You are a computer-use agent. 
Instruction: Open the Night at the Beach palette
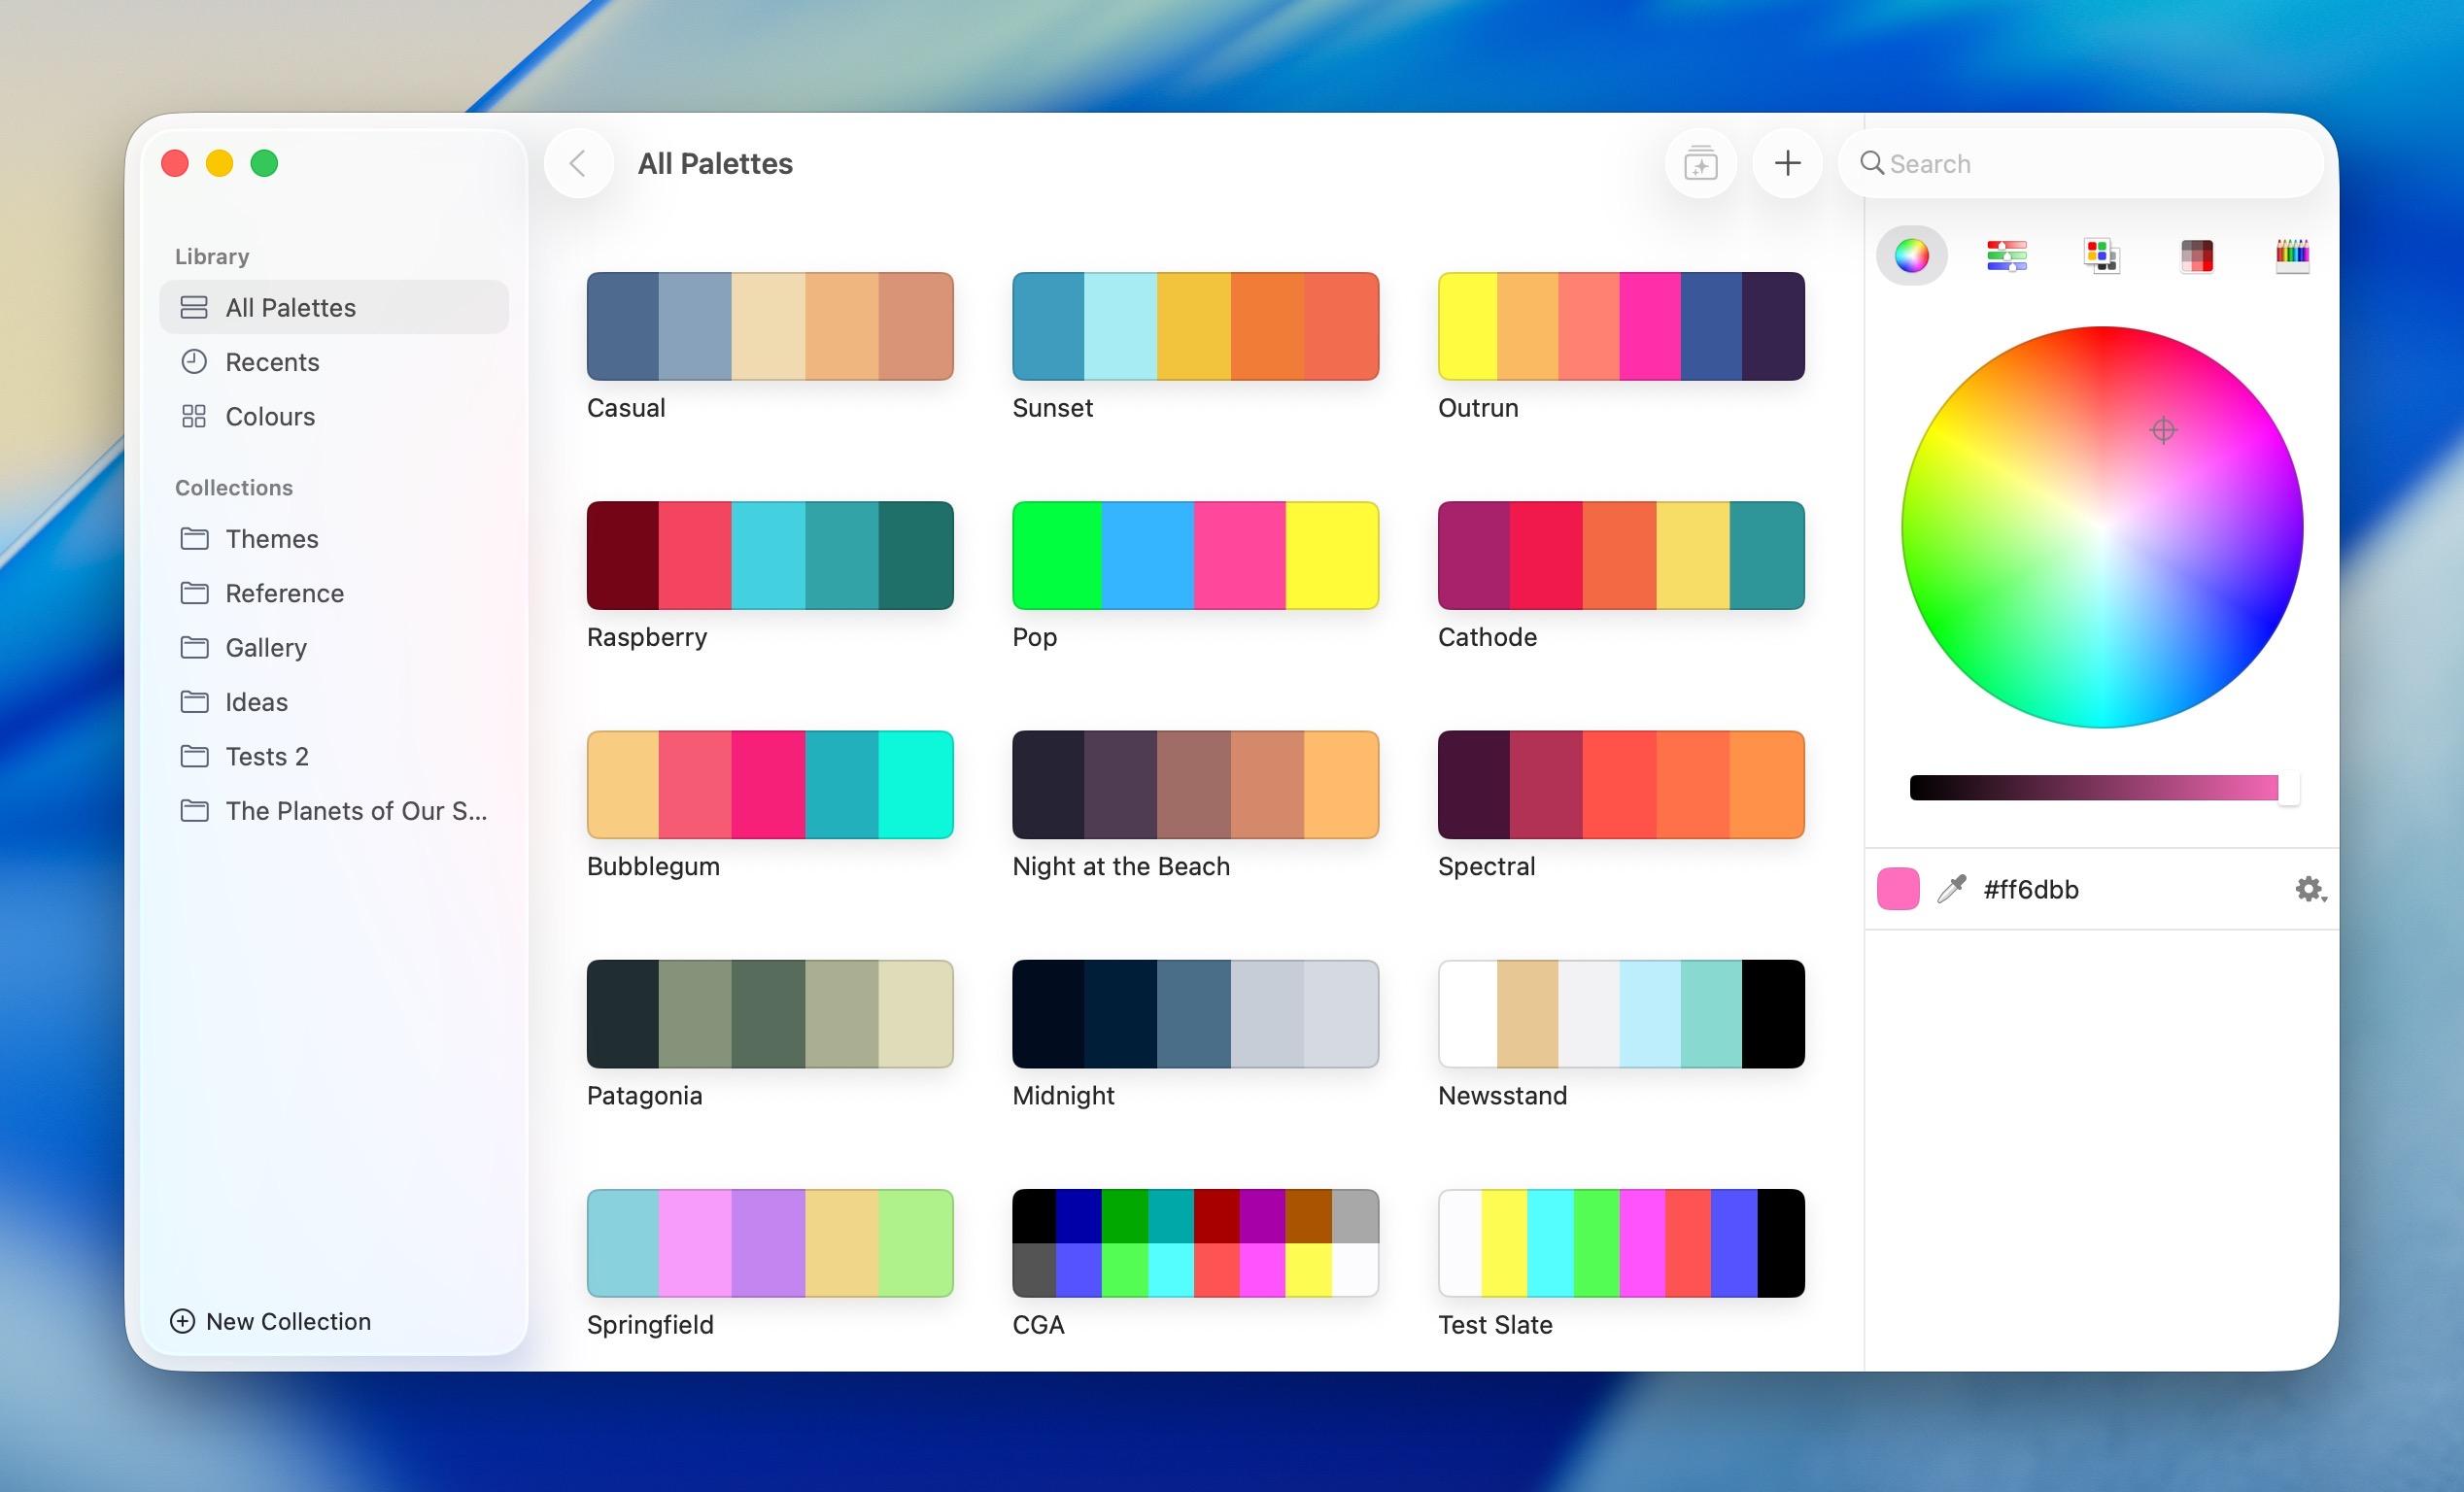point(1195,784)
